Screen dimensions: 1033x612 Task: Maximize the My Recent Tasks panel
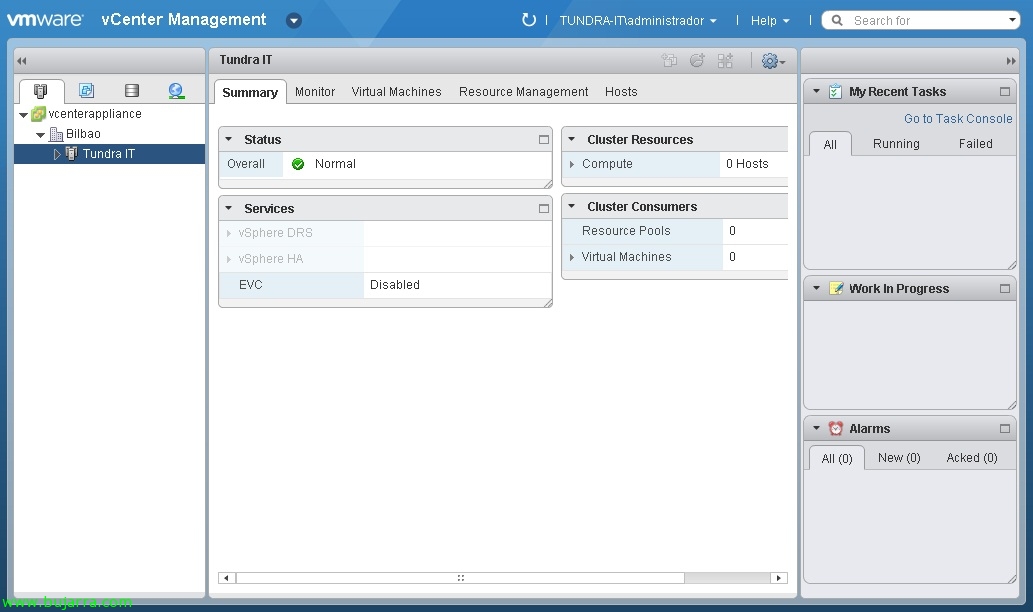tap(1005, 92)
